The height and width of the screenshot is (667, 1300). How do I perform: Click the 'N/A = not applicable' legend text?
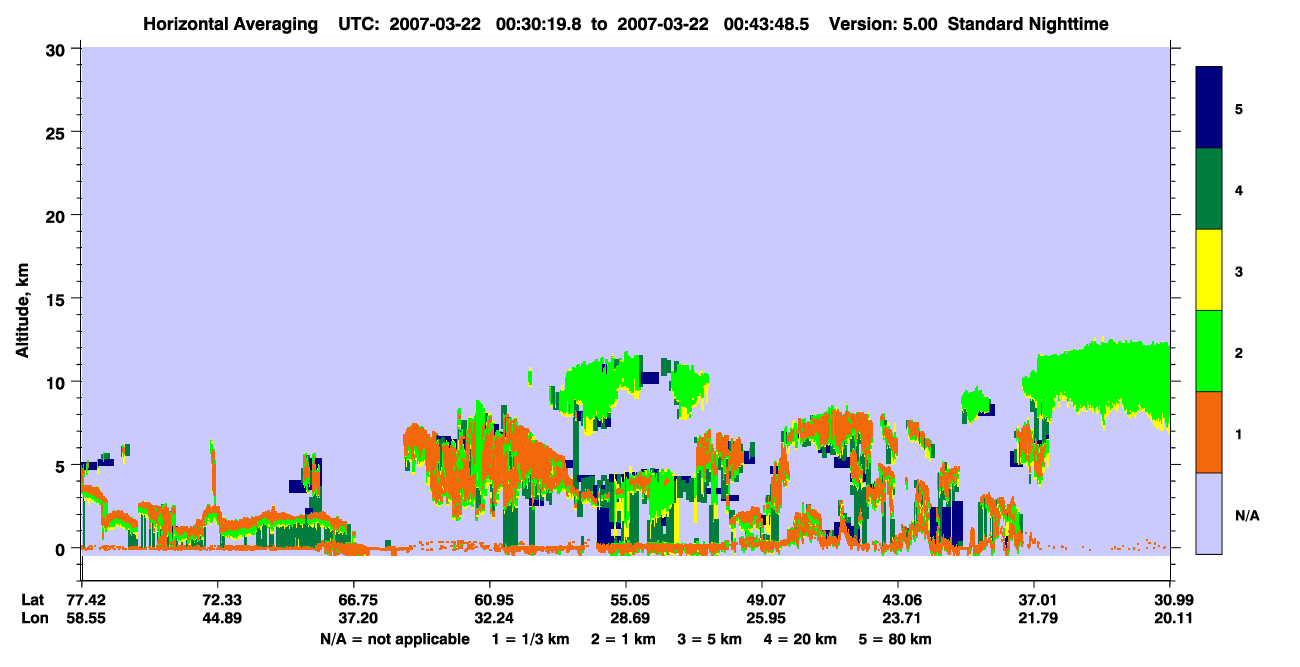pyautogui.click(x=394, y=639)
